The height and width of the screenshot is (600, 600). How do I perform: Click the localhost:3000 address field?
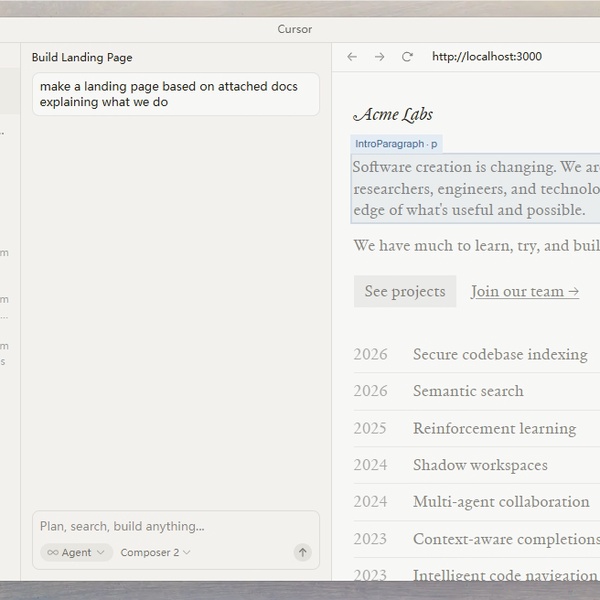point(487,57)
